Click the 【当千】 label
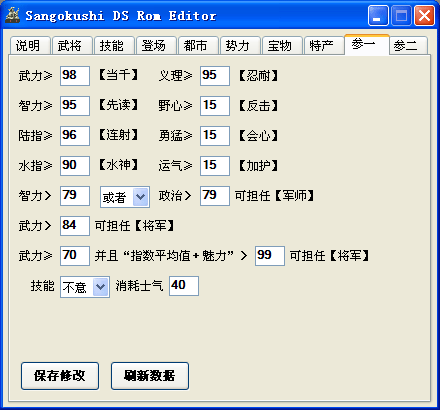 [x=118, y=75]
